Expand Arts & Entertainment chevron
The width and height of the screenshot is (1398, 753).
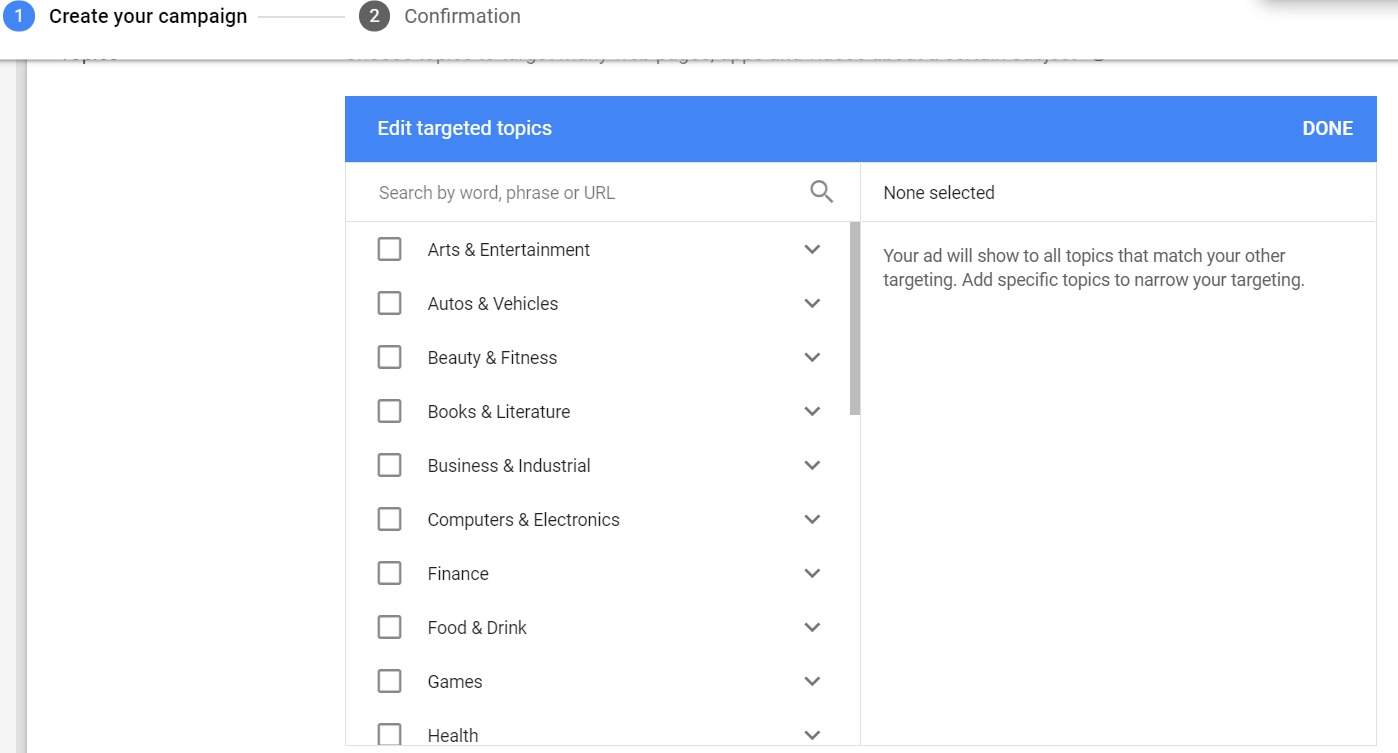pyautogui.click(x=812, y=249)
